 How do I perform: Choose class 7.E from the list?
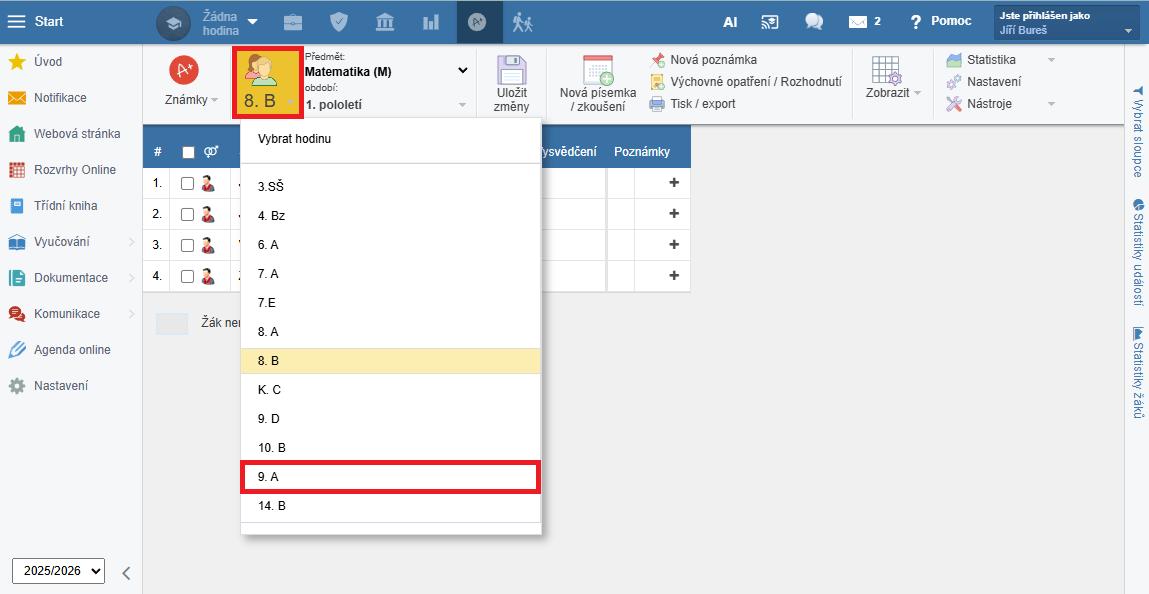(x=391, y=302)
